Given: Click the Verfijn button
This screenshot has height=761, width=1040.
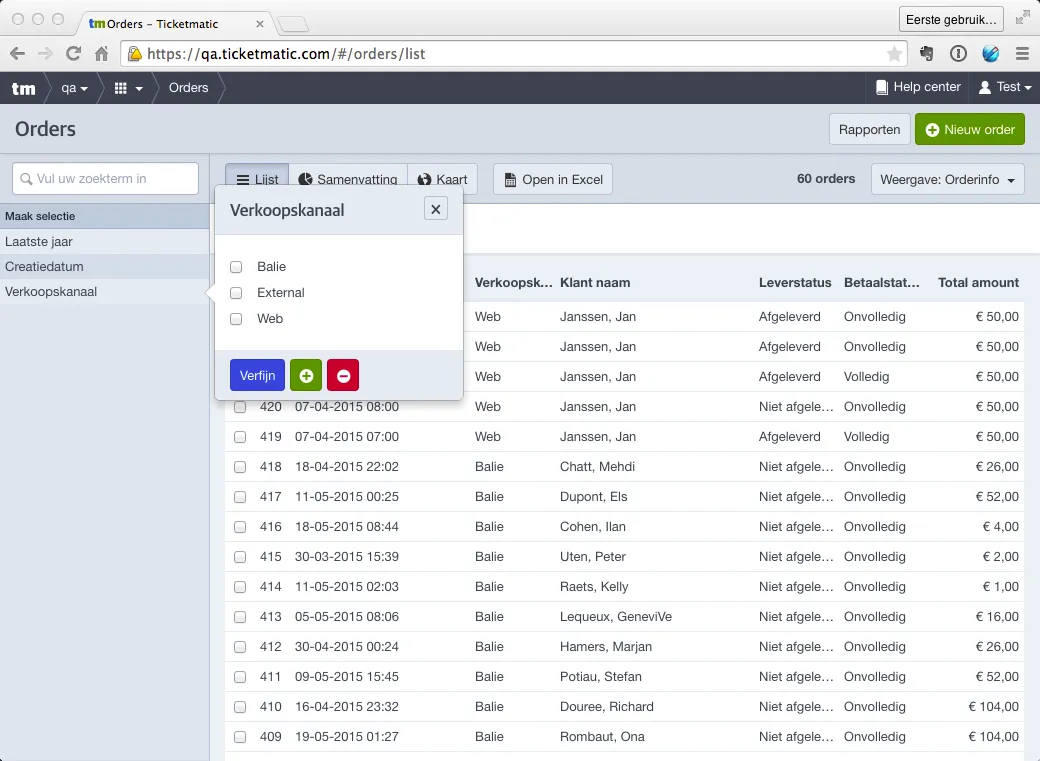Looking at the screenshot, I should tap(257, 376).
